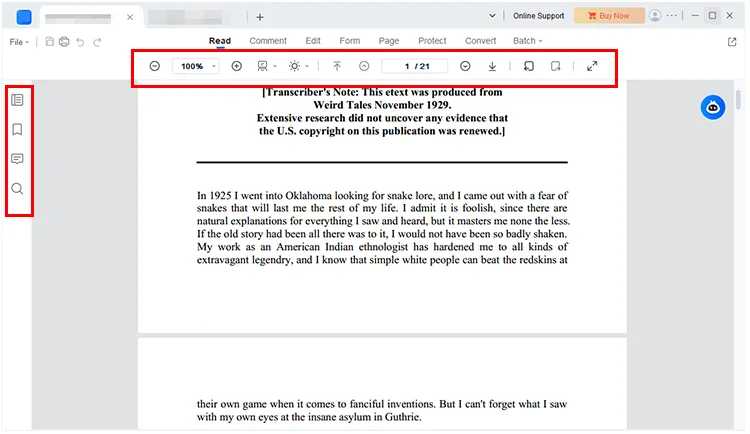This screenshot has width=750, height=434.
Task: Click the vertical scrollbar thumb
Action: pos(739,100)
